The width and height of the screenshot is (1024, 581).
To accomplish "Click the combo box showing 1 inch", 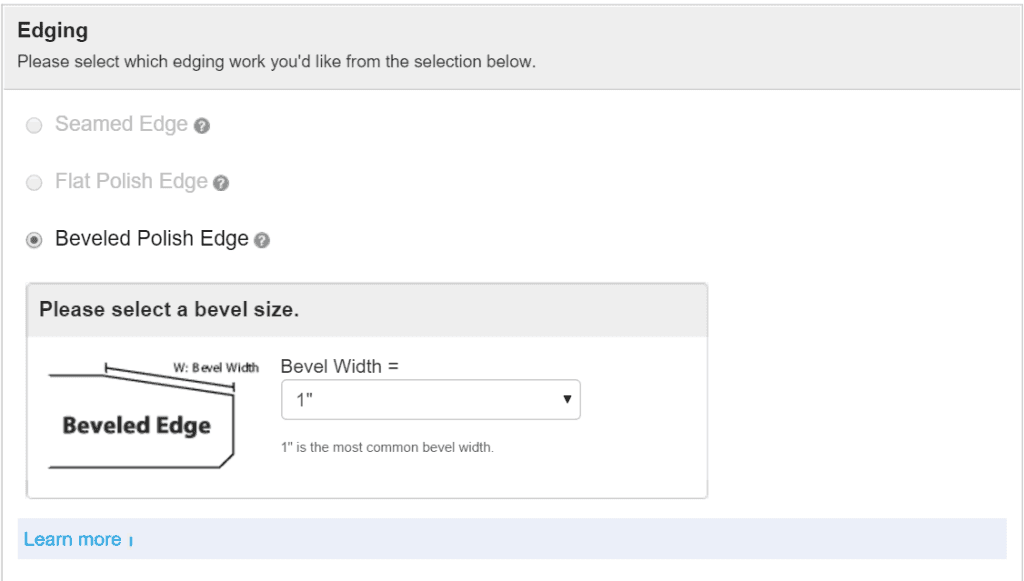I will 430,399.
